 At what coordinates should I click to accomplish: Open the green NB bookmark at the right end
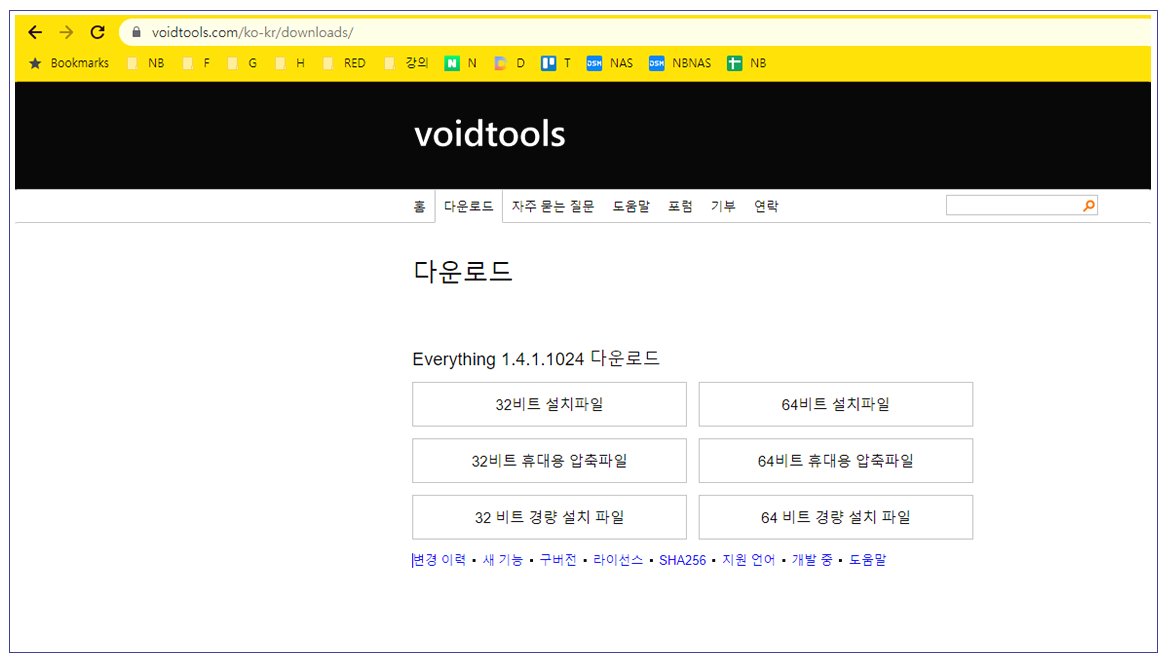point(747,63)
